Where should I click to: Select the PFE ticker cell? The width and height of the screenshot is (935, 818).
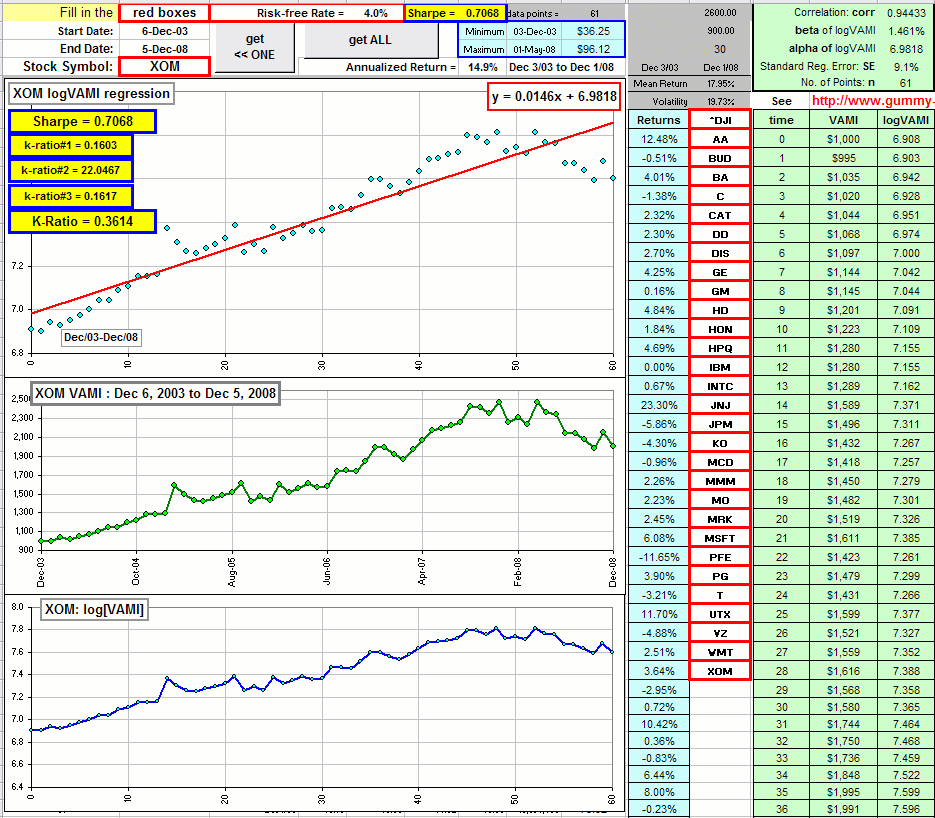[x=720, y=557]
